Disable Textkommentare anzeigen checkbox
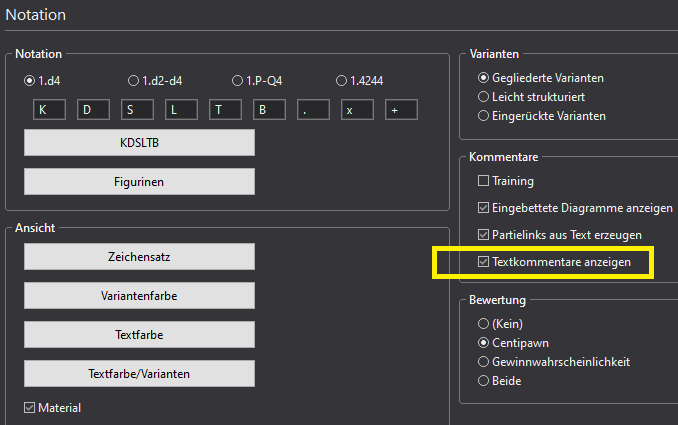The height and width of the screenshot is (425, 678). [484, 262]
